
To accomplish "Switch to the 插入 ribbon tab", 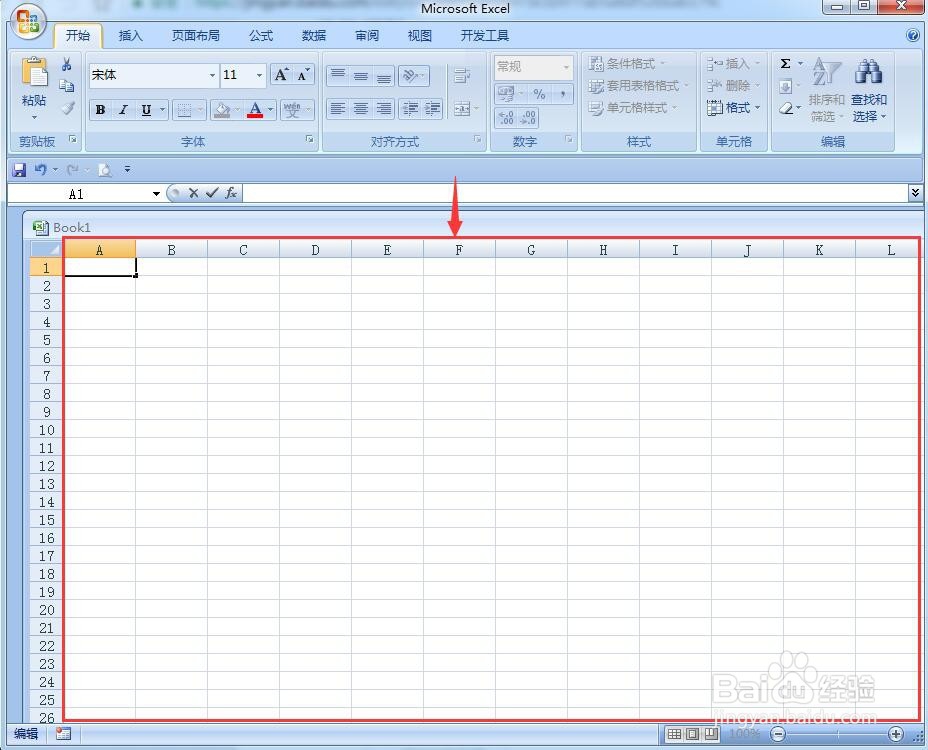I will coord(130,36).
